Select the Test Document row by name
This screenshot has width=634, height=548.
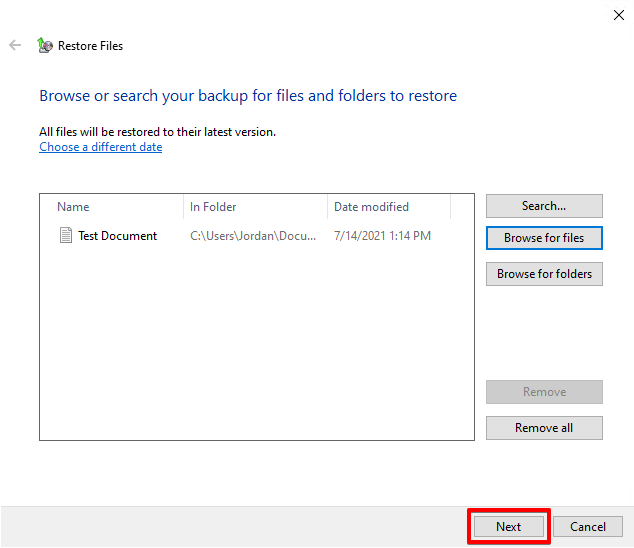pos(117,236)
